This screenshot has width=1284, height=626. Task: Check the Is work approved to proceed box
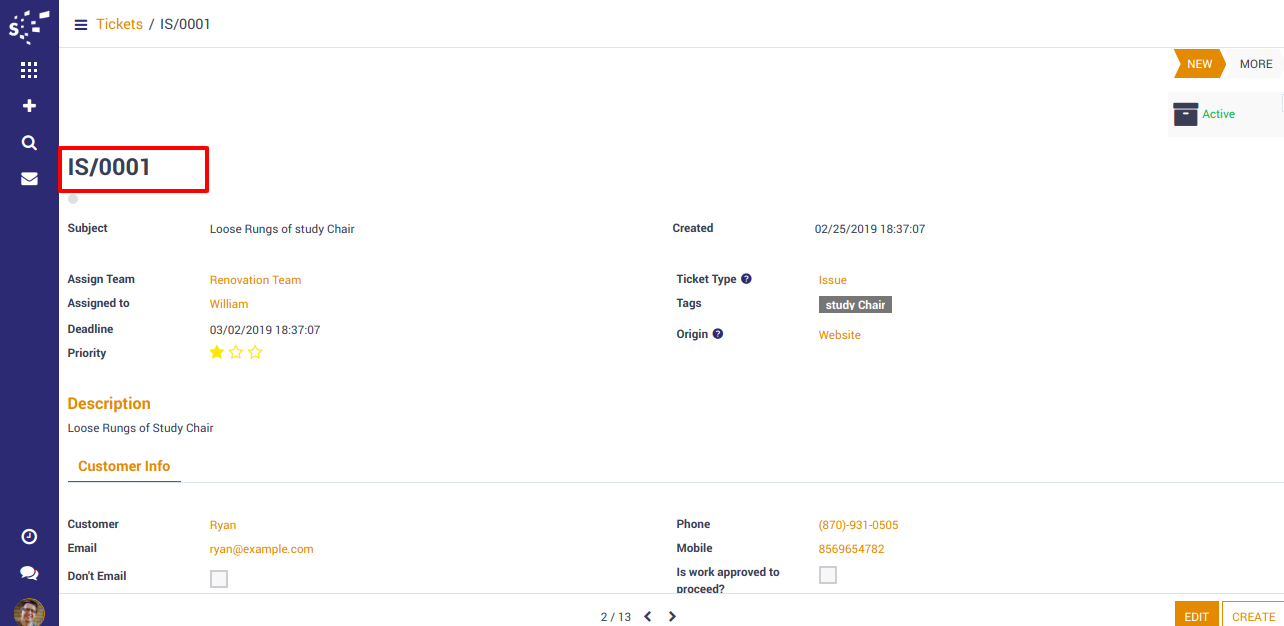coord(828,575)
